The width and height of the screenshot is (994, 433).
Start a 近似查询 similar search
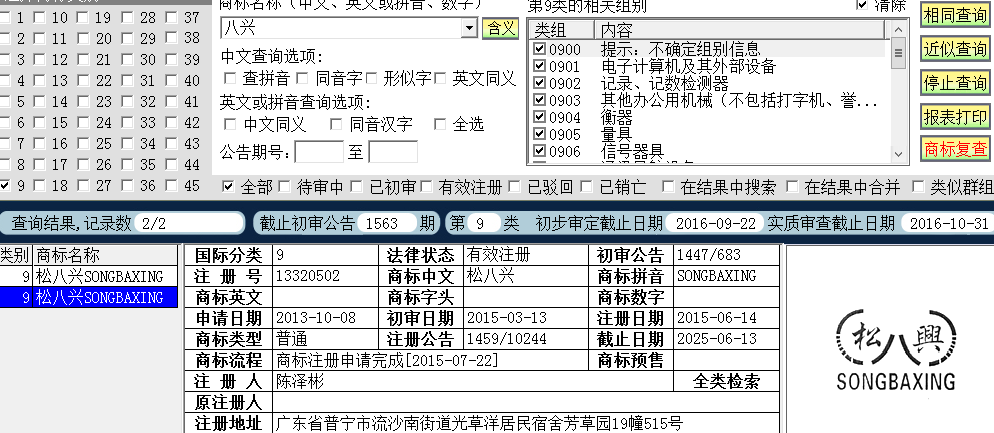tap(955, 49)
